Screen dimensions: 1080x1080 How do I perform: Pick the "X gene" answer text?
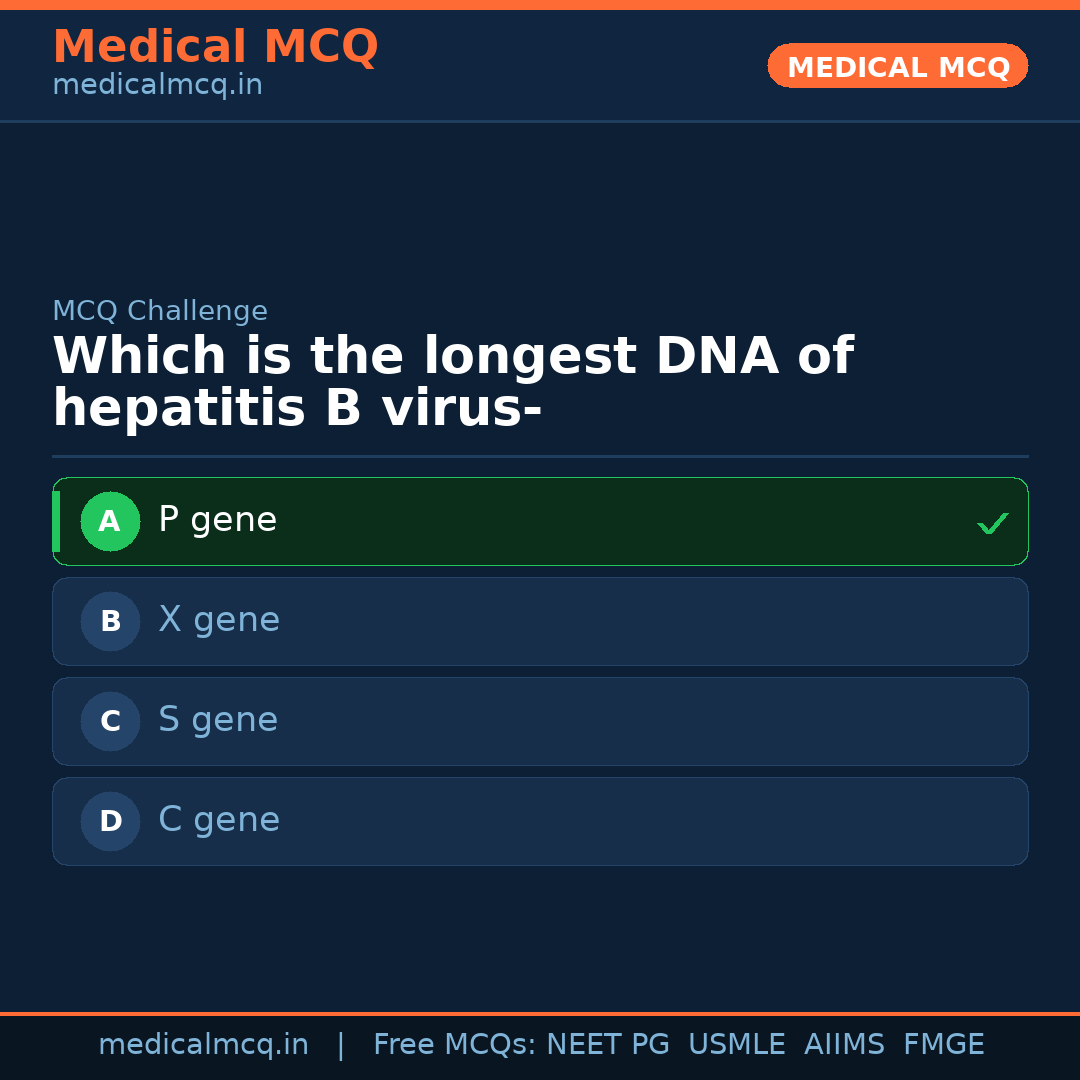pos(219,620)
